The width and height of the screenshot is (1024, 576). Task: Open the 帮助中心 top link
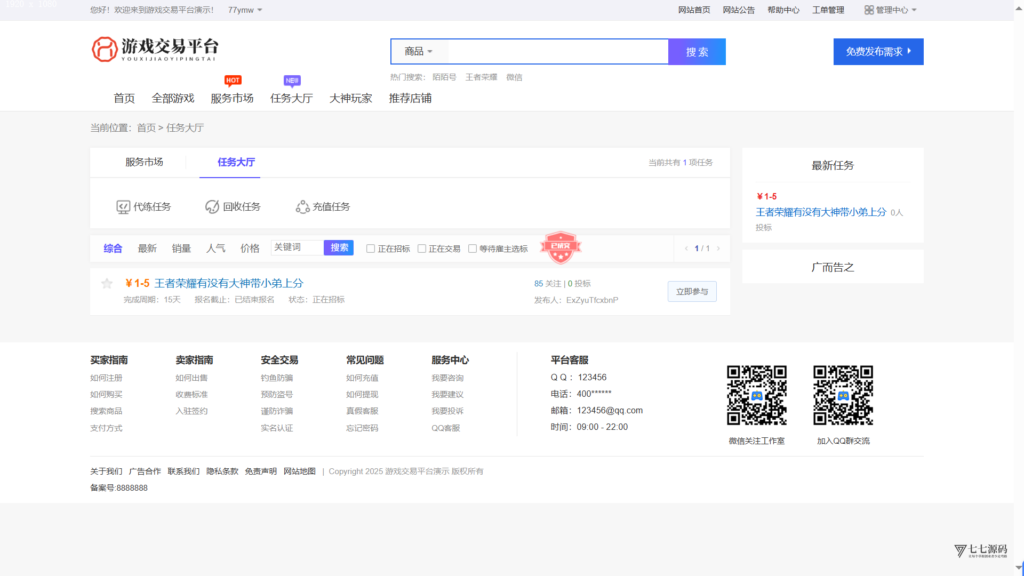(783, 10)
